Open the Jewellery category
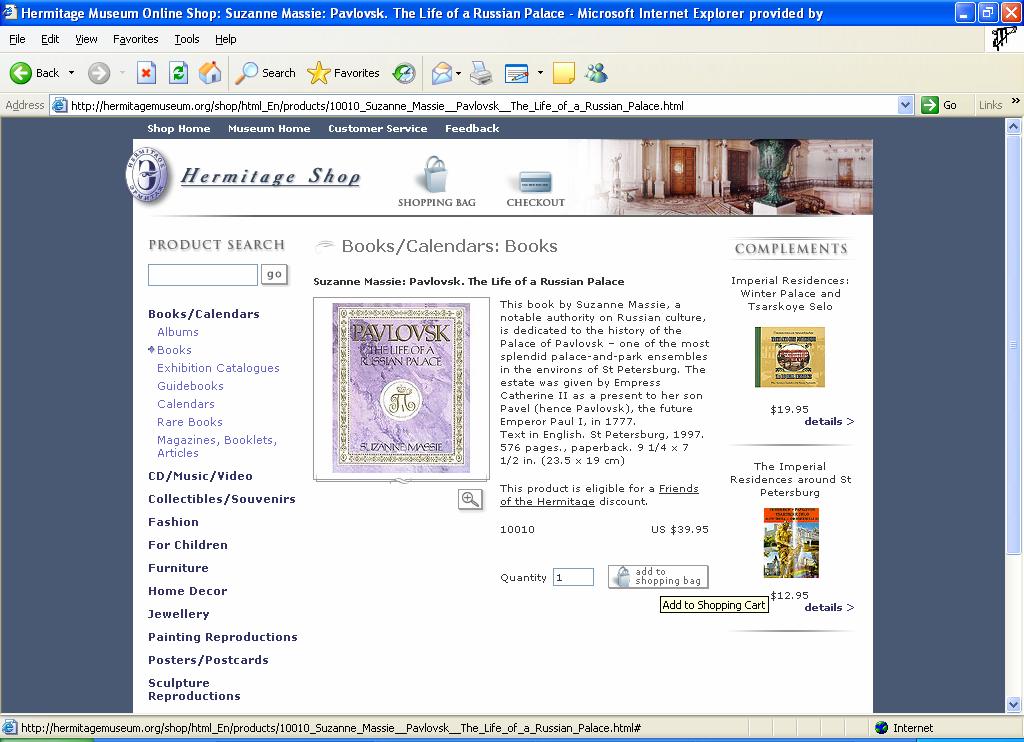This screenshot has width=1024, height=742. tap(178, 614)
